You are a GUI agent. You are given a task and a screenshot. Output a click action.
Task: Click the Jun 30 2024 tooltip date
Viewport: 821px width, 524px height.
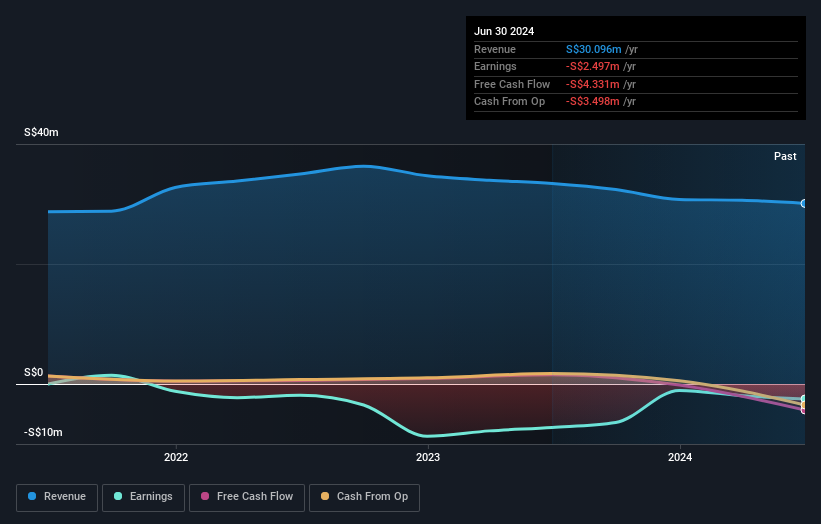504,31
